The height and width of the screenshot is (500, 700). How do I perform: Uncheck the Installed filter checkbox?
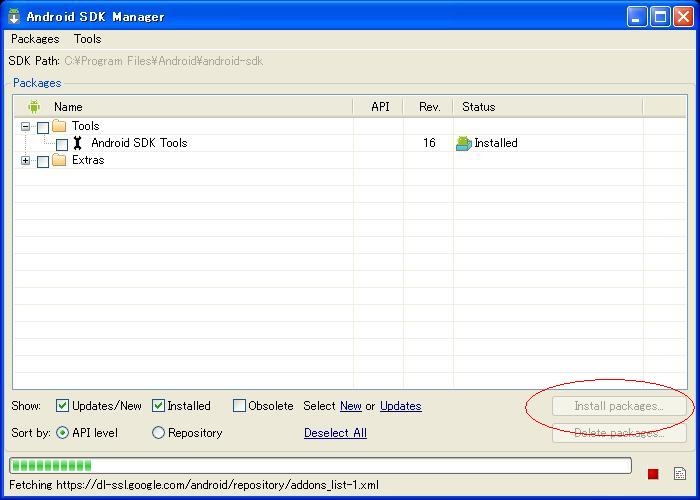pos(158,405)
